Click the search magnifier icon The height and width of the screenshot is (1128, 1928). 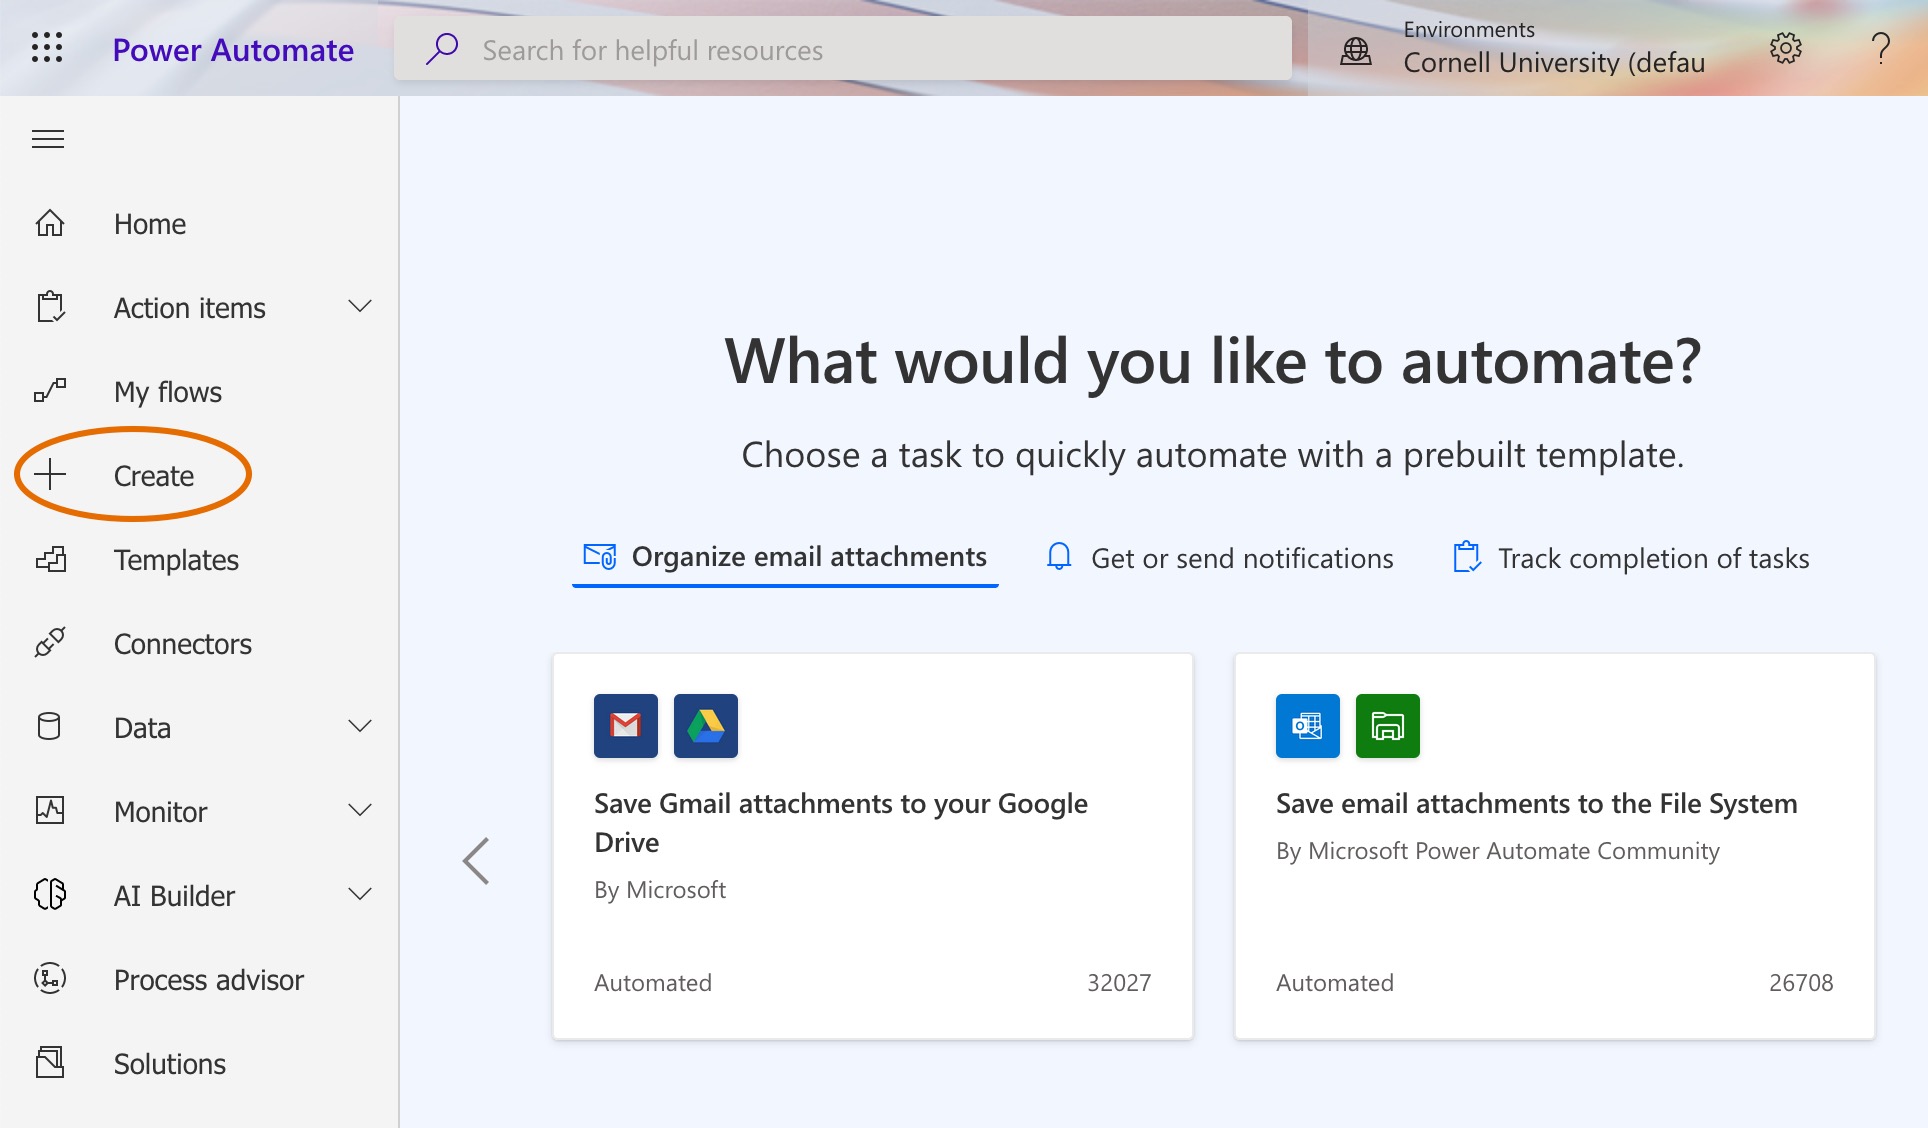tap(442, 48)
